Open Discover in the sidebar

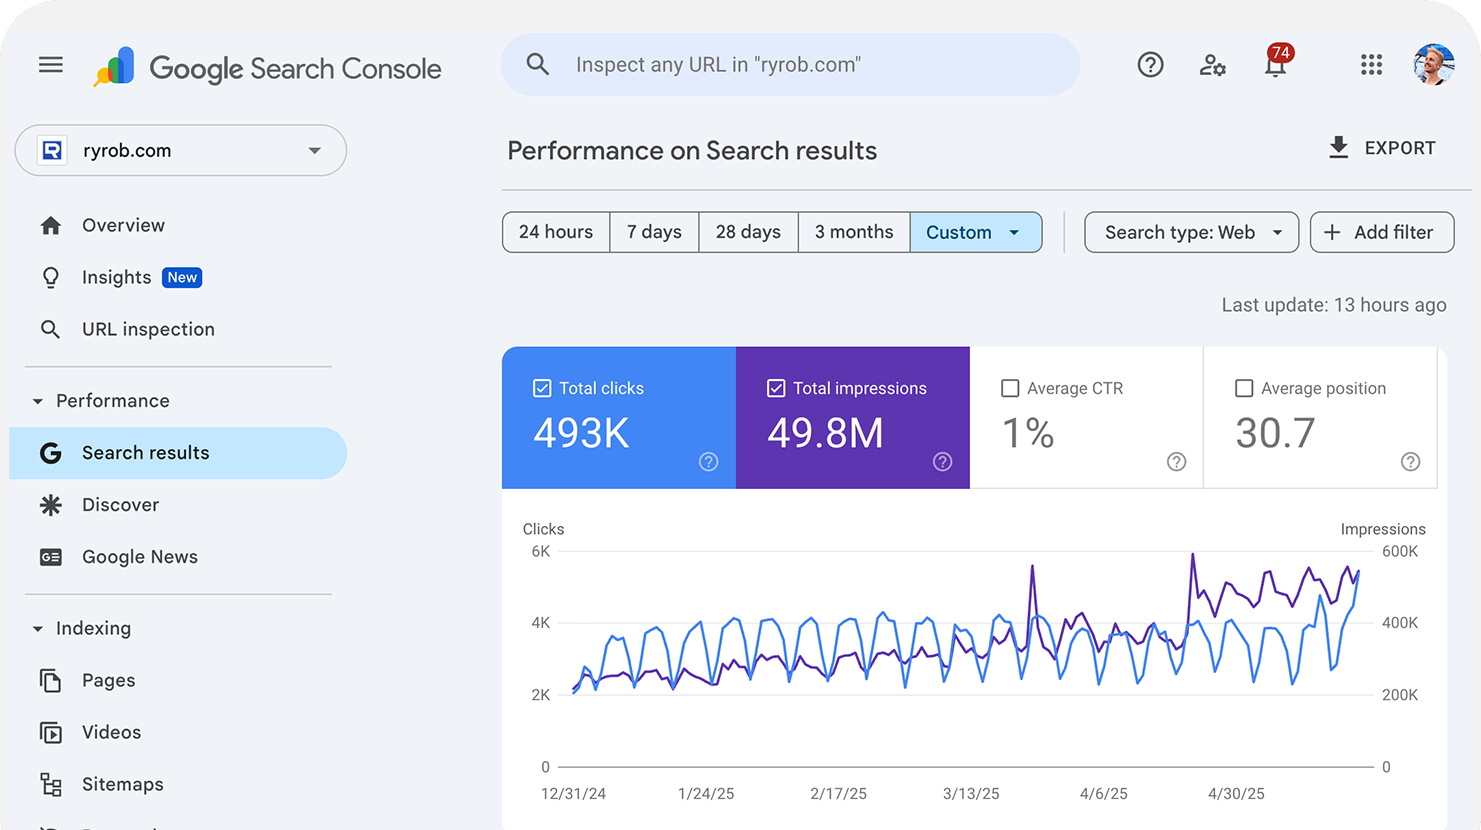click(x=120, y=505)
